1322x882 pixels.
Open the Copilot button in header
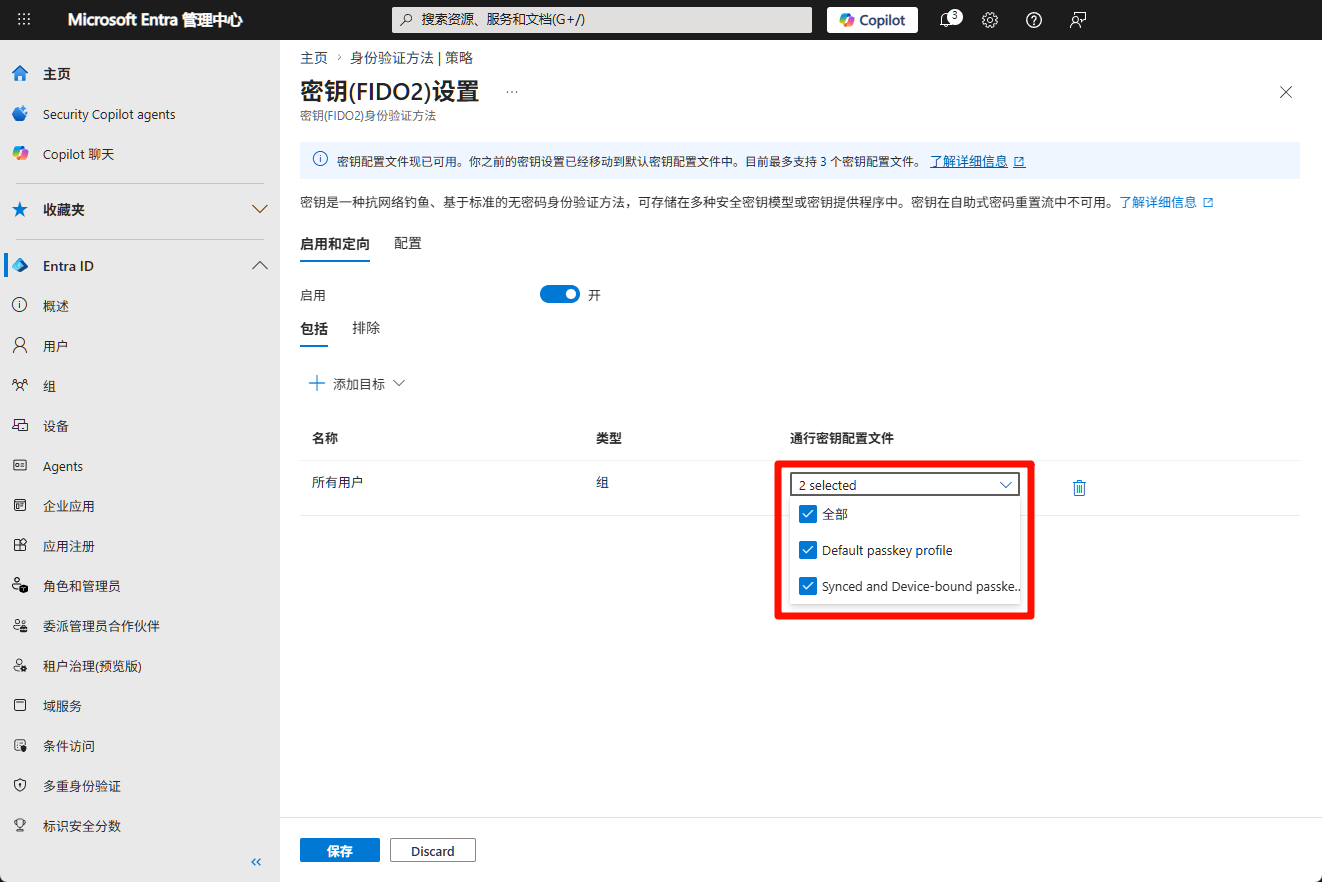pyautogui.click(x=872, y=20)
